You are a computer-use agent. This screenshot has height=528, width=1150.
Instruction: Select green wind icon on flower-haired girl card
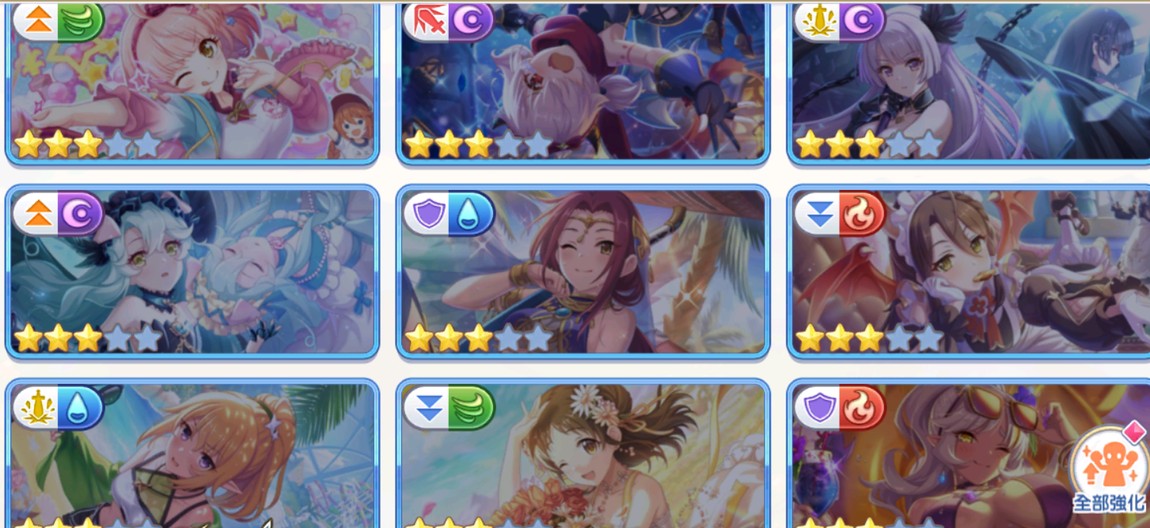click(x=469, y=408)
